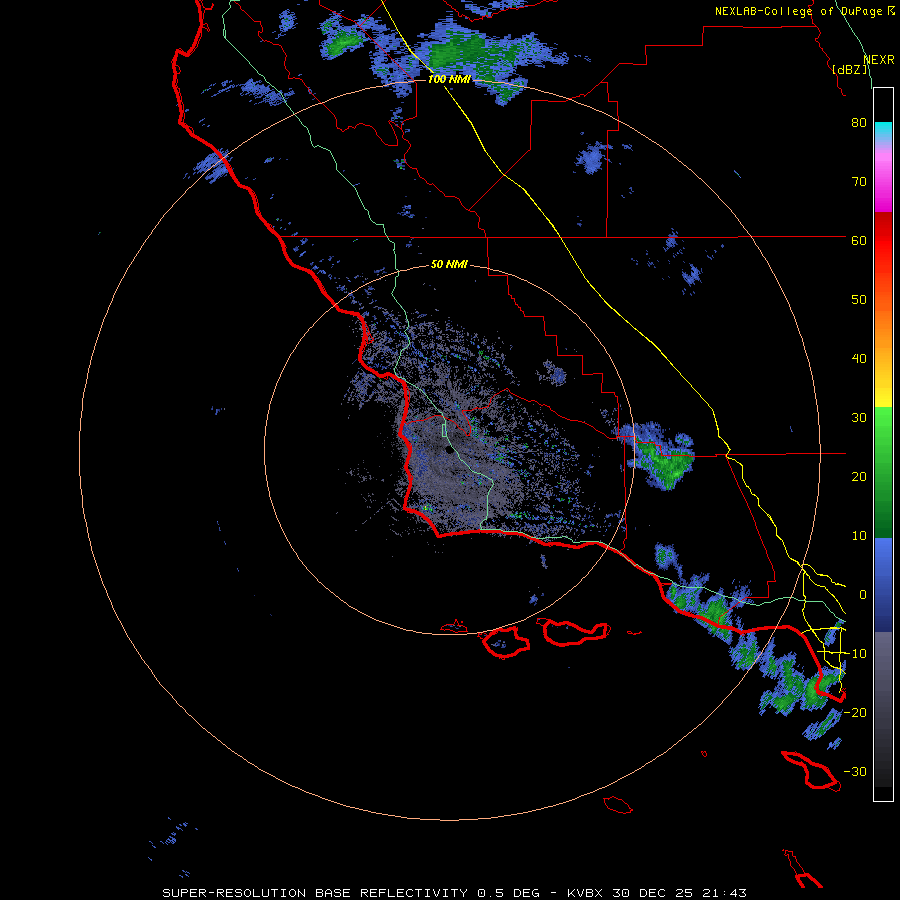The height and width of the screenshot is (900, 900).
Task: Click the '50 NMI' range ring label
Action: pos(449,264)
